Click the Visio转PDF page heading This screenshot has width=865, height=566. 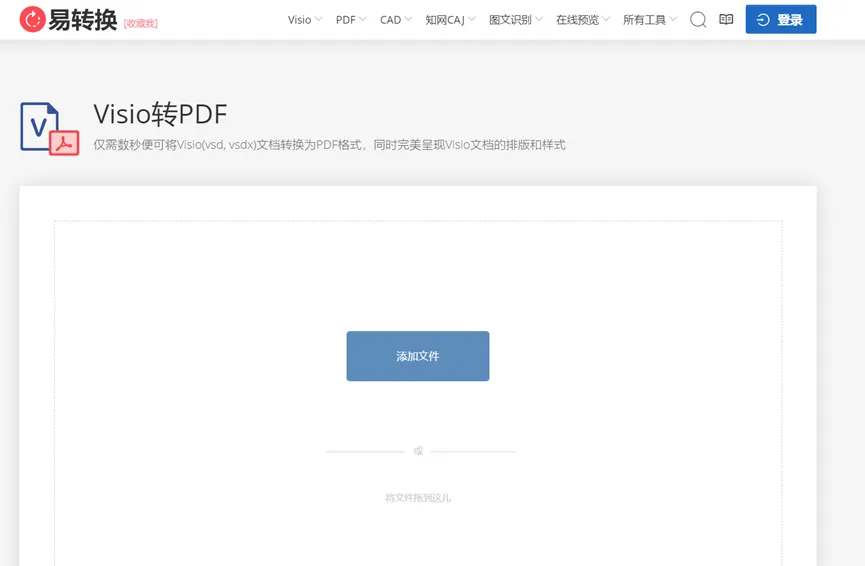(160, 114)
